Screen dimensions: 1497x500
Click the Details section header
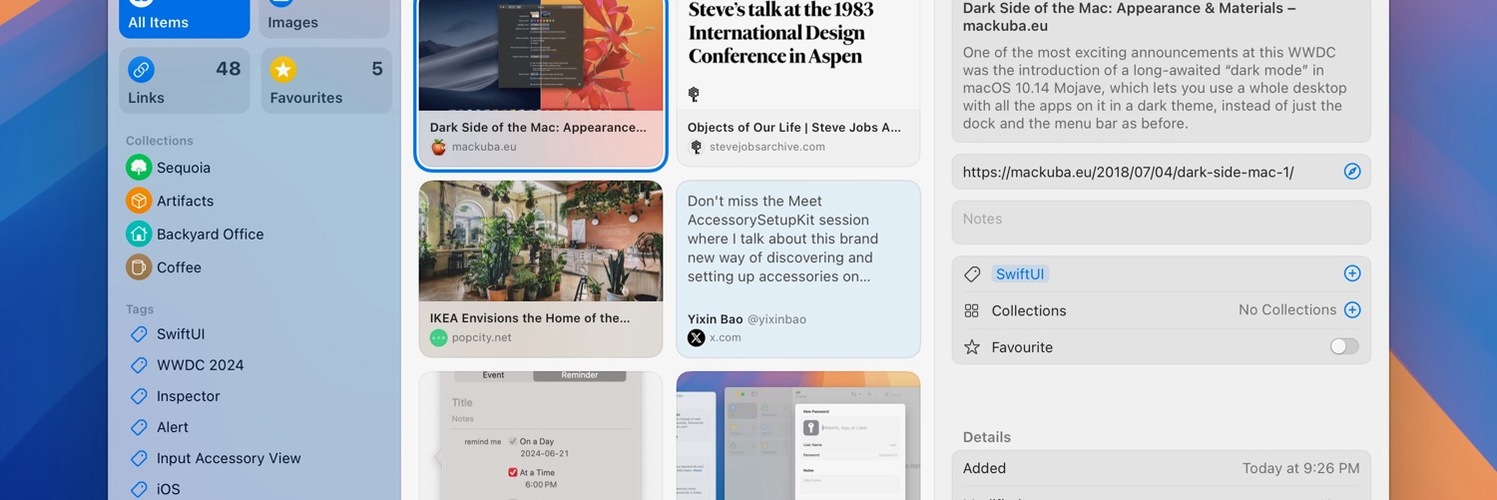[x=987, y=437]
